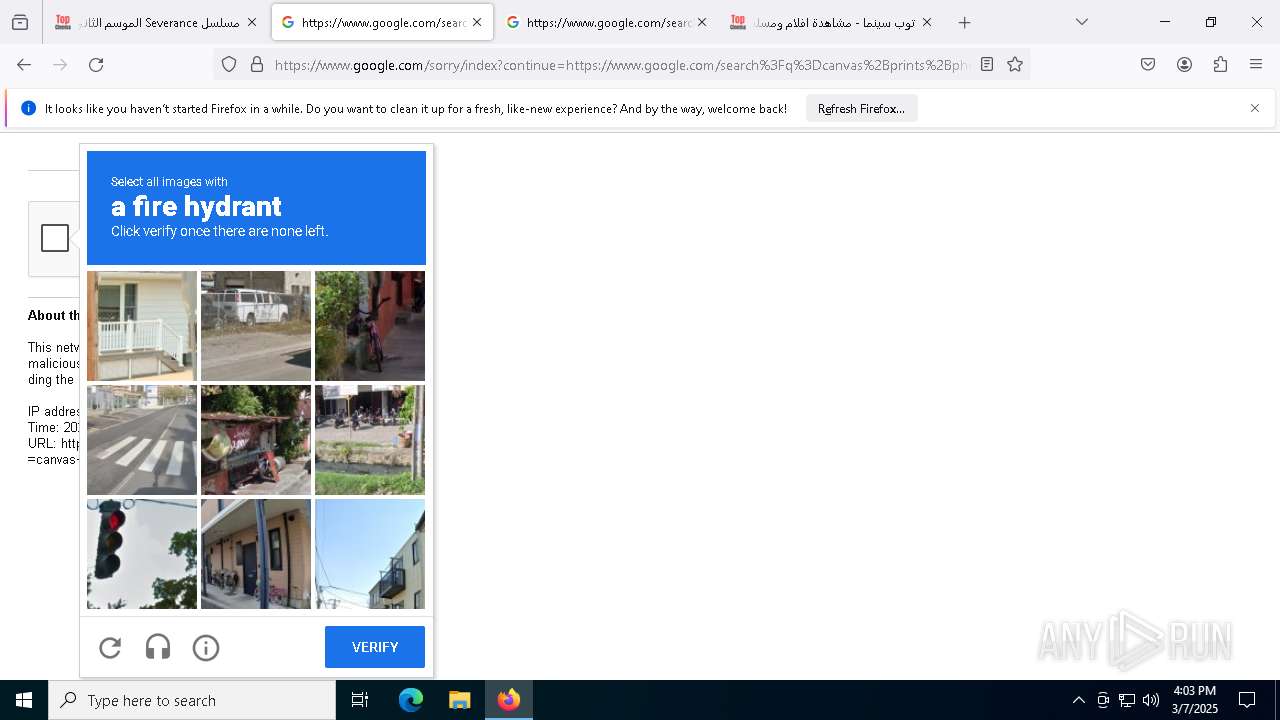1280x720 pixels.
Task: Select the blue sky building image
Action: [x=370, y=554]
